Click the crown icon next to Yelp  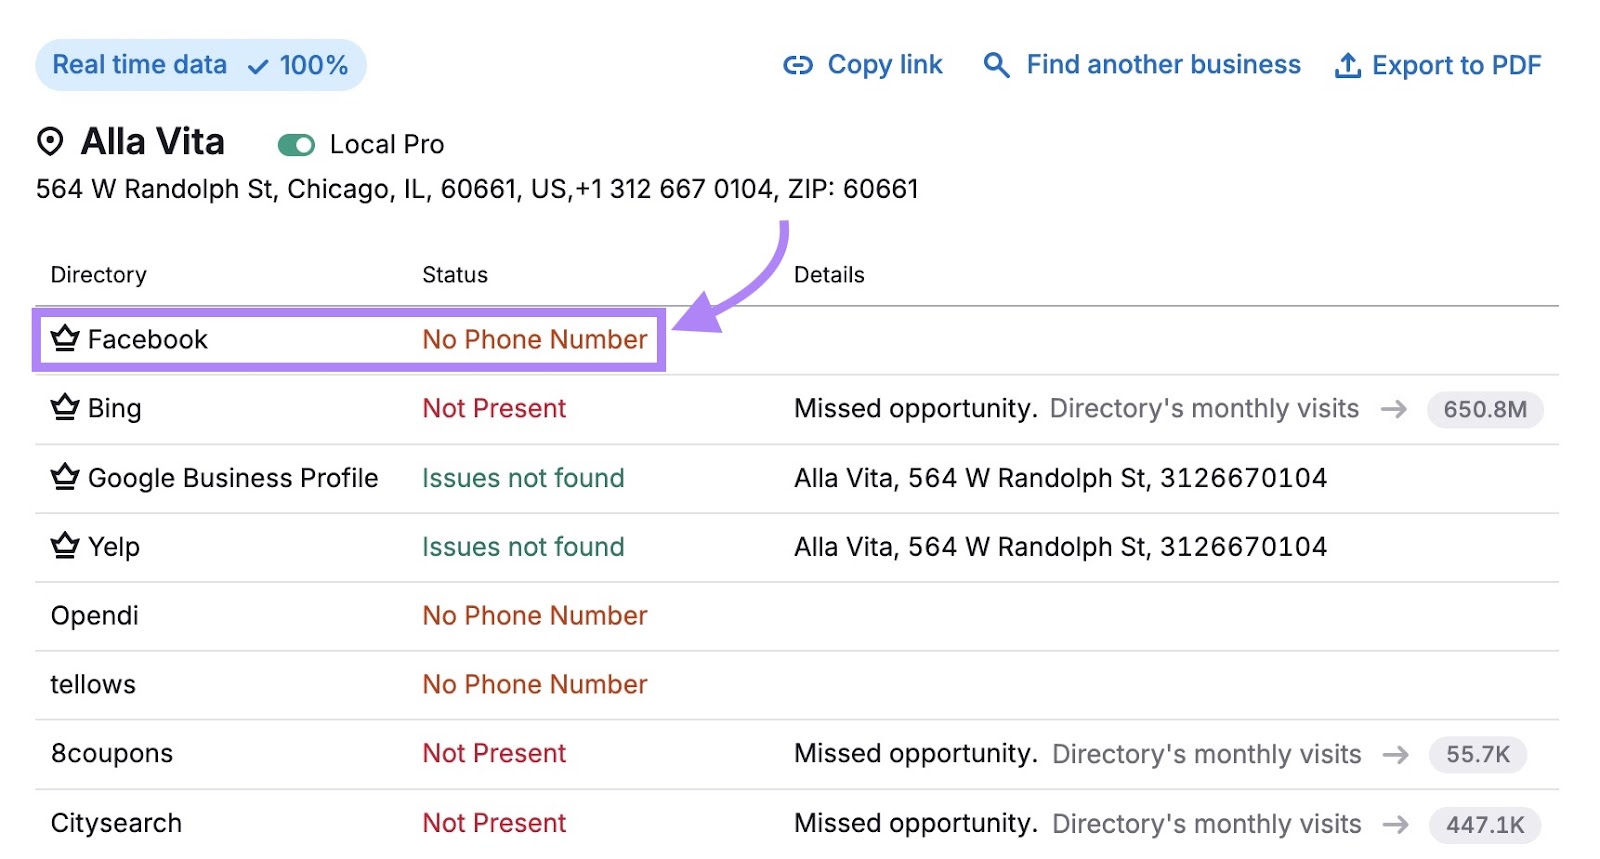coord(65,546)
